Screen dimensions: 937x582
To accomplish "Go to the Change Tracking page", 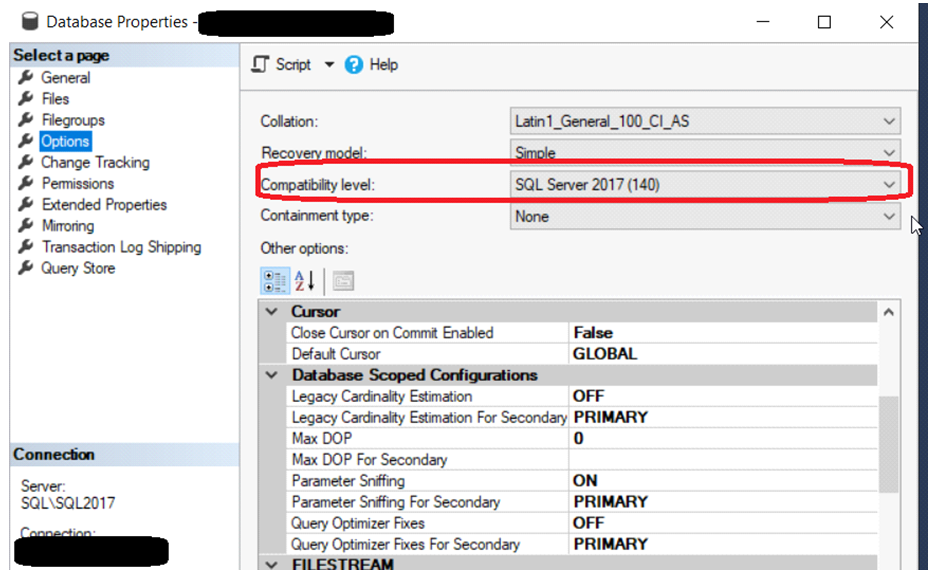I will click(x=95, y=162).
